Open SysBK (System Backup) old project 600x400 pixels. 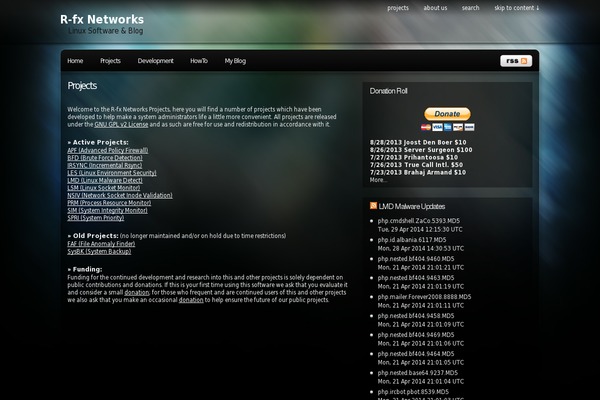(99, 251)
